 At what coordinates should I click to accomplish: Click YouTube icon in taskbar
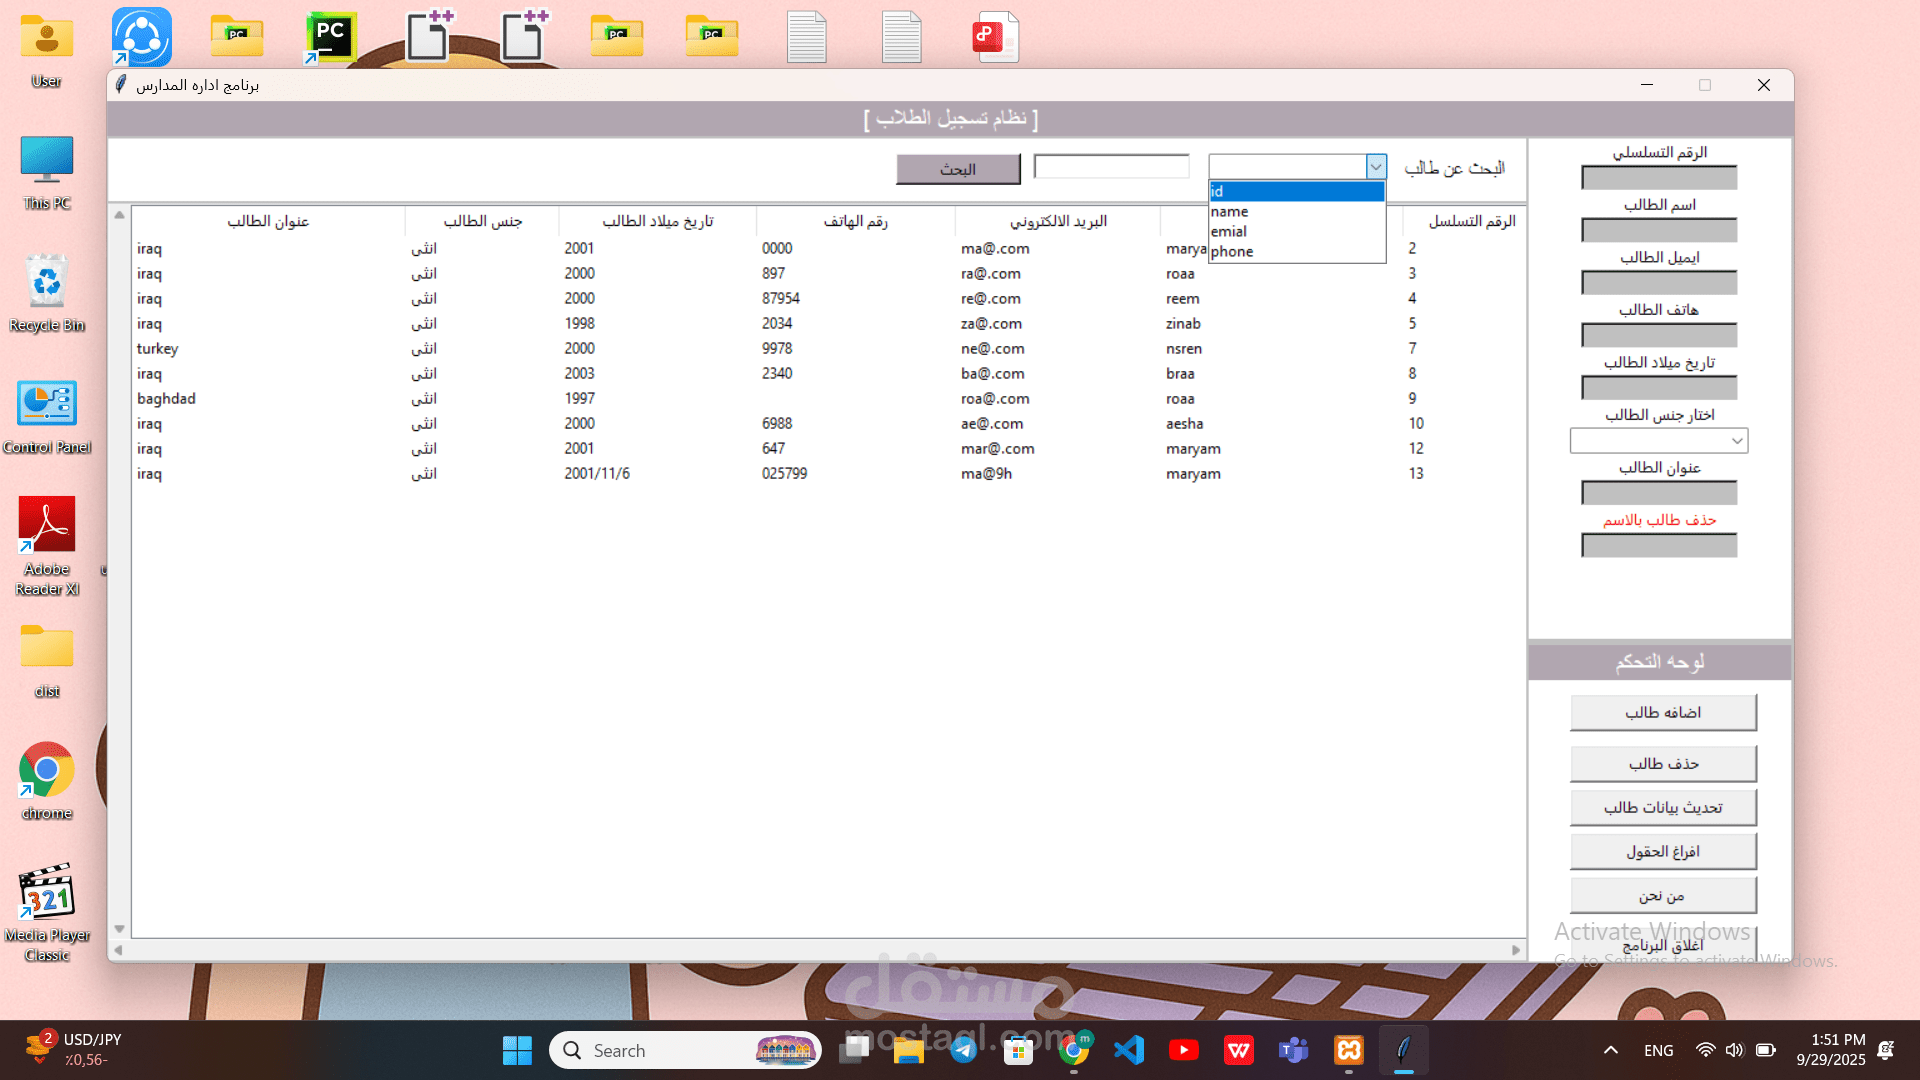click(1183, 1050)
